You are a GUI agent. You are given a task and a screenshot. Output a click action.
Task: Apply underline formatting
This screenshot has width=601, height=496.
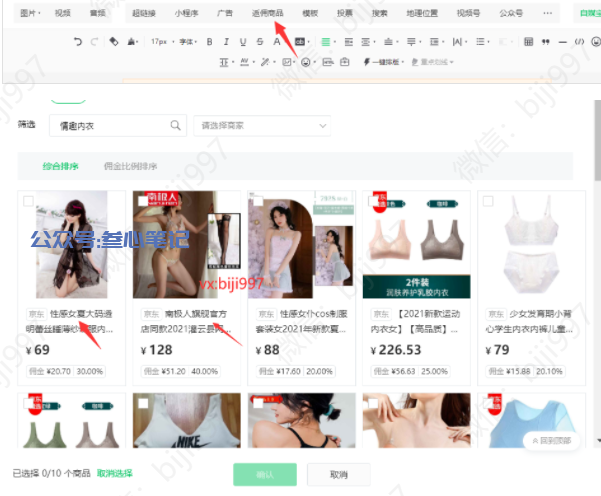point(243,42)
